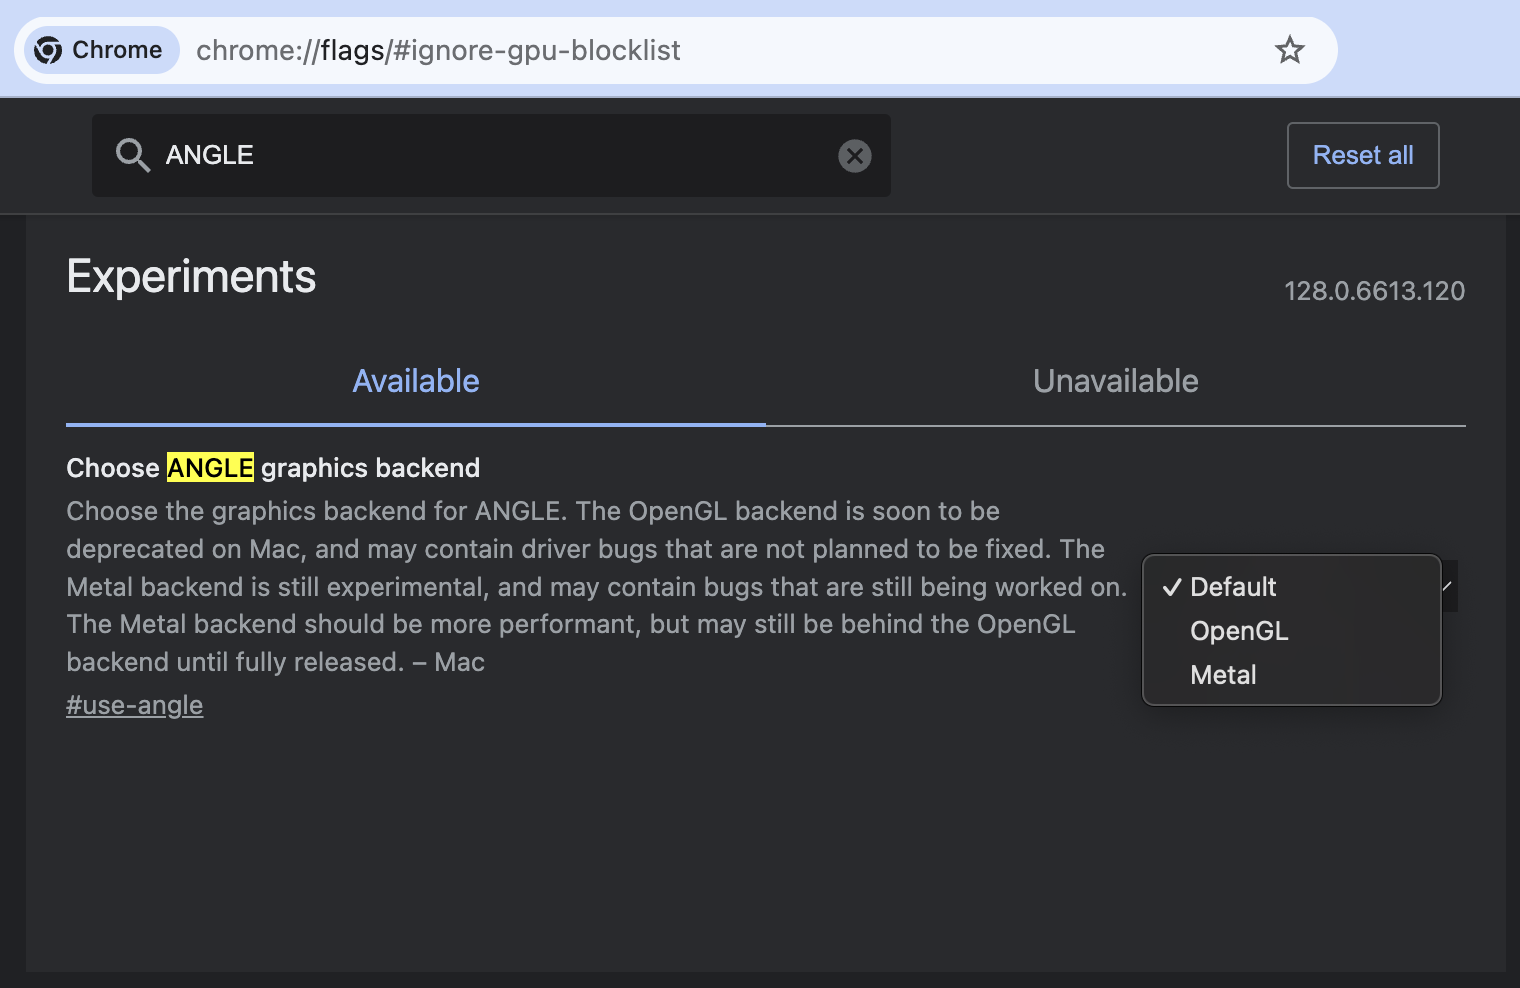This screenshot has width=1520, height=988.
Task: Bookmark this page using the star icon
Action: point(1290,49)
